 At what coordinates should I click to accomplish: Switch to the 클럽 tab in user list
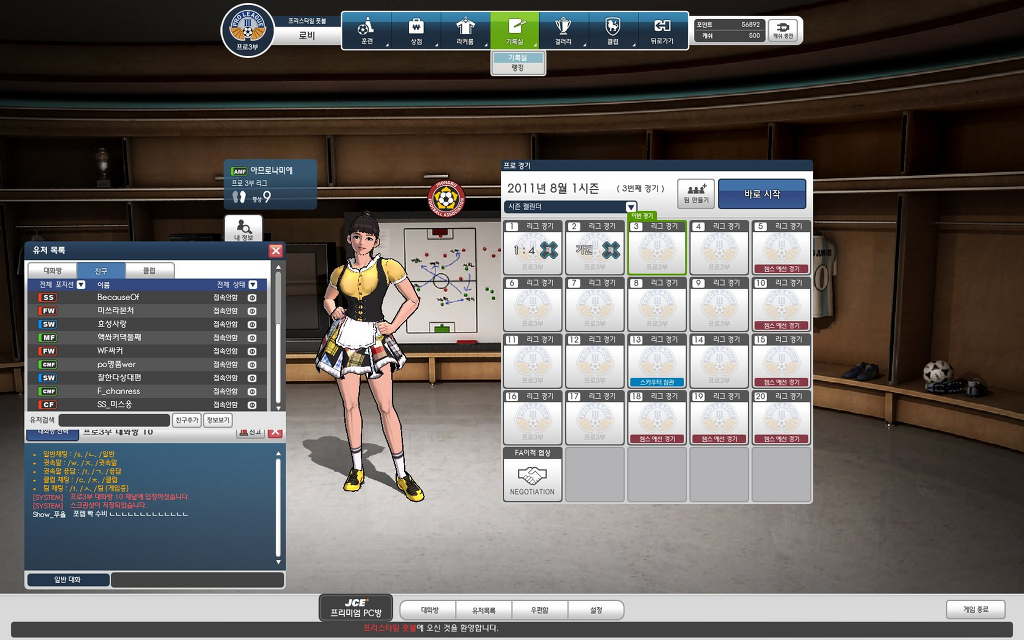click(x=148, y=270)
